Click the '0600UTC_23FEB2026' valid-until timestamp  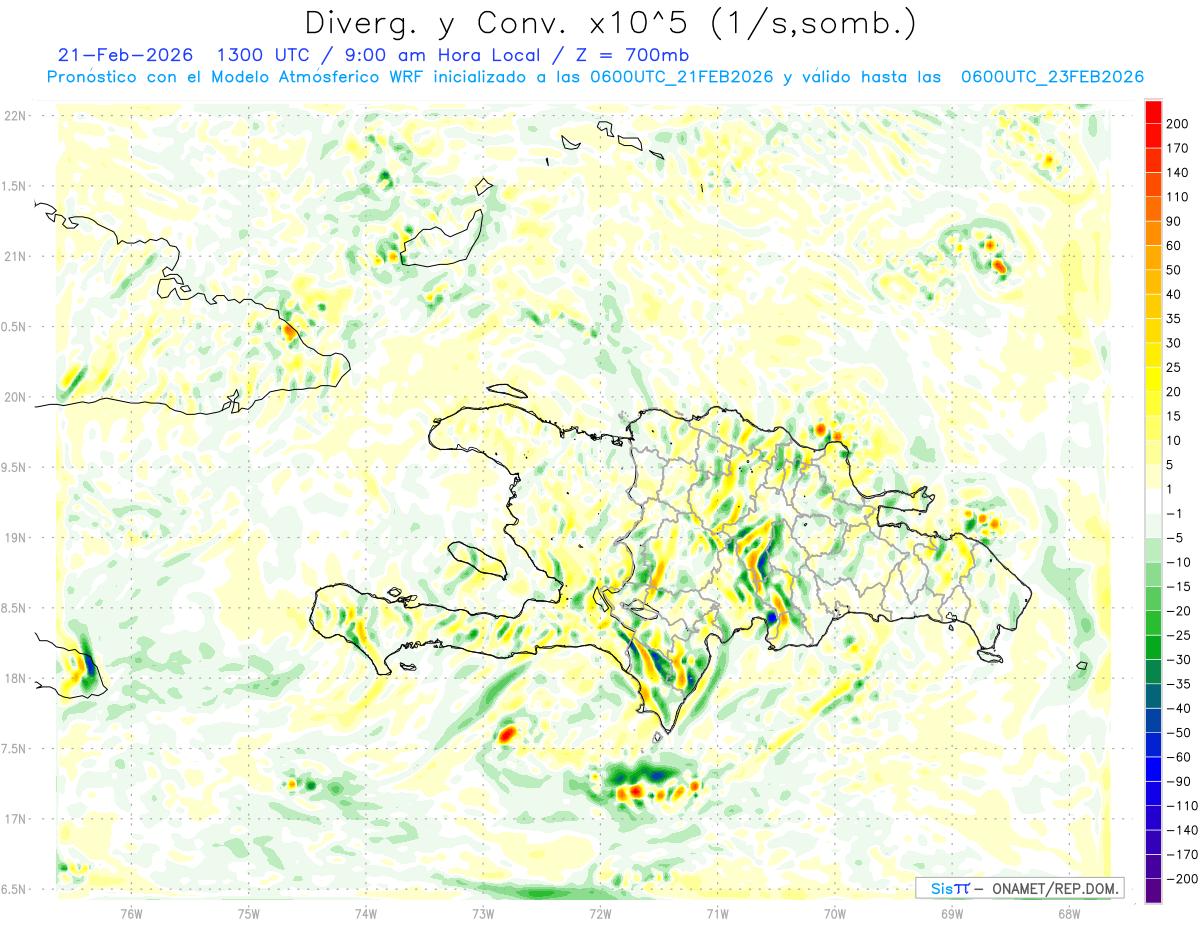click(x=1052, y=77)
